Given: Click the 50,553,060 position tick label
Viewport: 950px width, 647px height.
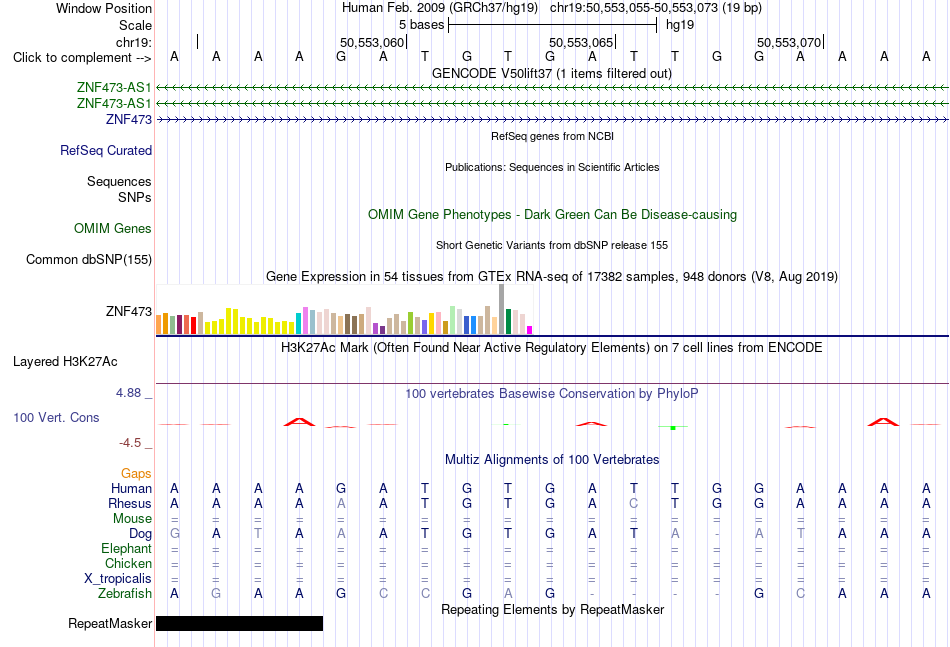Looking at the screenshot, I should (371, 42).
